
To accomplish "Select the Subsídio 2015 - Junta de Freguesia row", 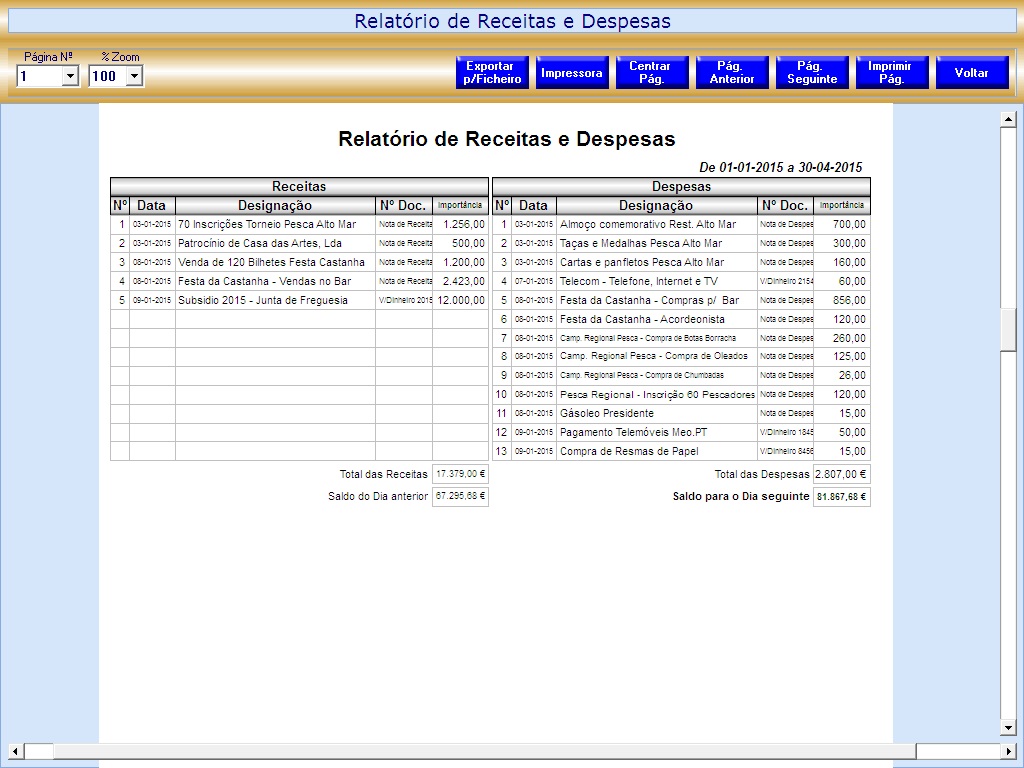I will tap(263, 300).
